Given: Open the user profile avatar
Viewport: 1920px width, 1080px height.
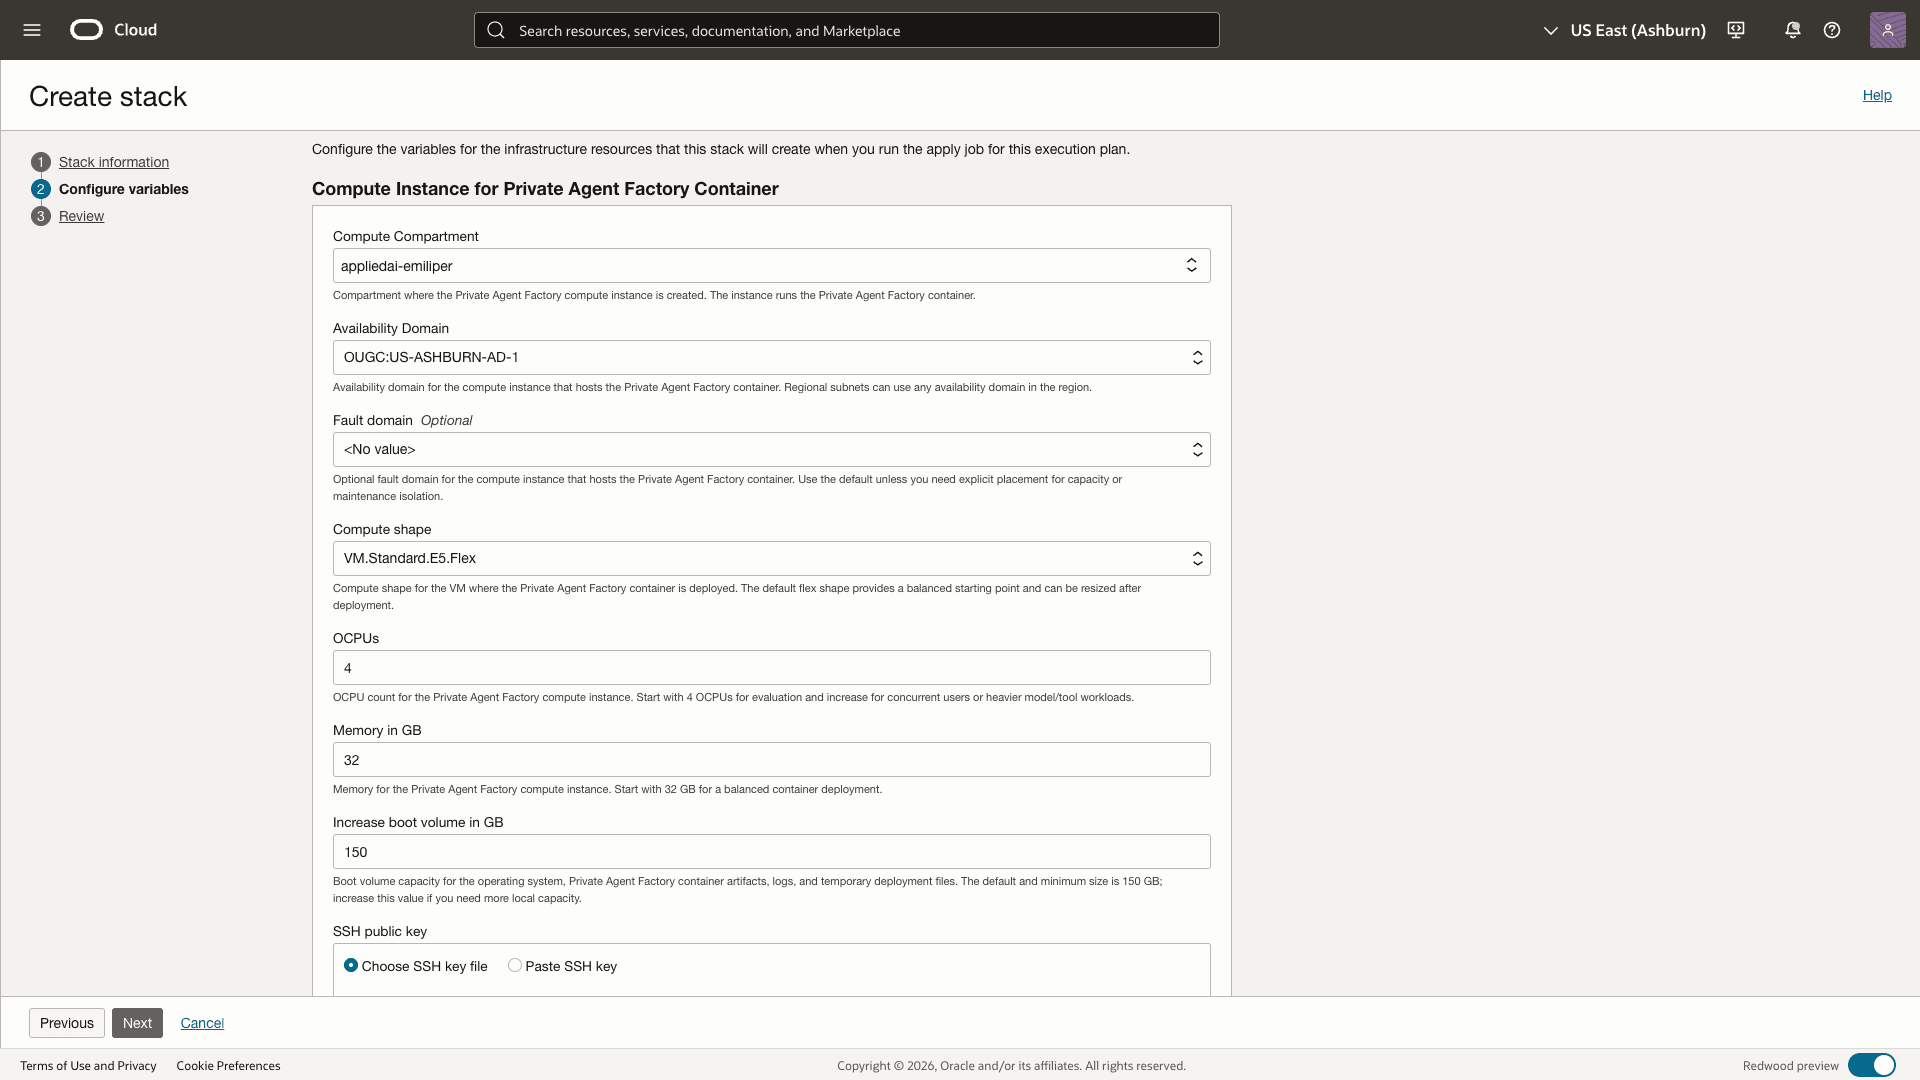Looking at the screenshot, I should tap(1887, 30).
